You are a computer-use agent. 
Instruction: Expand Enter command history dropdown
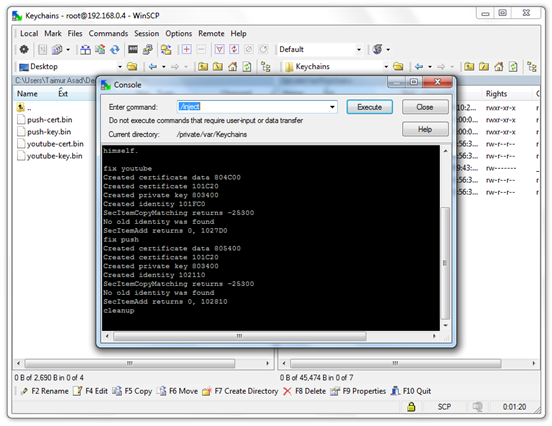tap(332, 107)
